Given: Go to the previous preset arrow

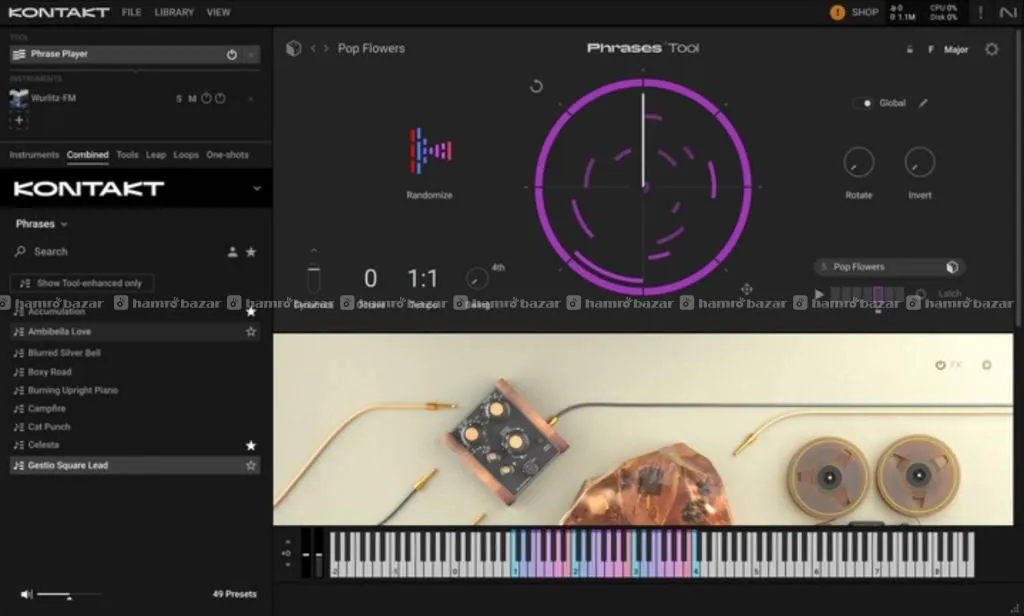Looking at the screenshot, I should tap(313, 48).
